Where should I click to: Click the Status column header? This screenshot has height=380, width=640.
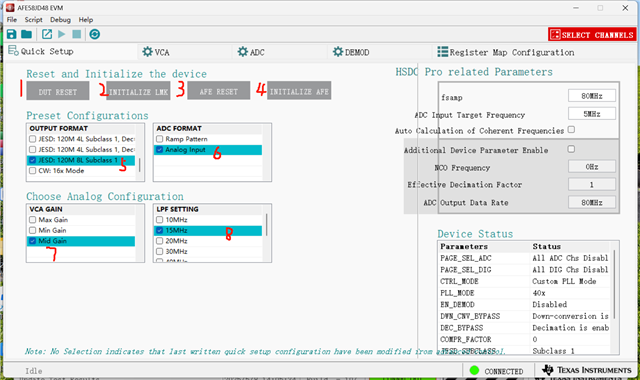click(570, 246)
